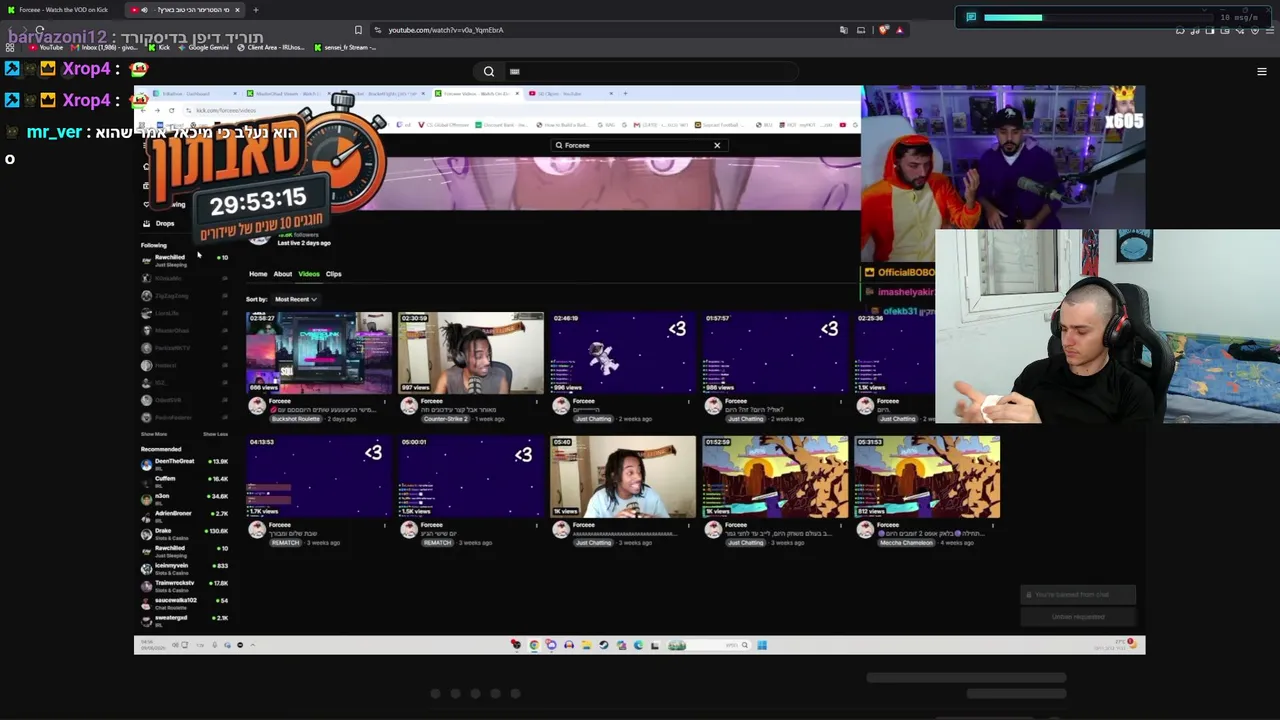Open Drake in the Recommended list
The height and width of the screenshot is (720, 1280).
[185, 533]
